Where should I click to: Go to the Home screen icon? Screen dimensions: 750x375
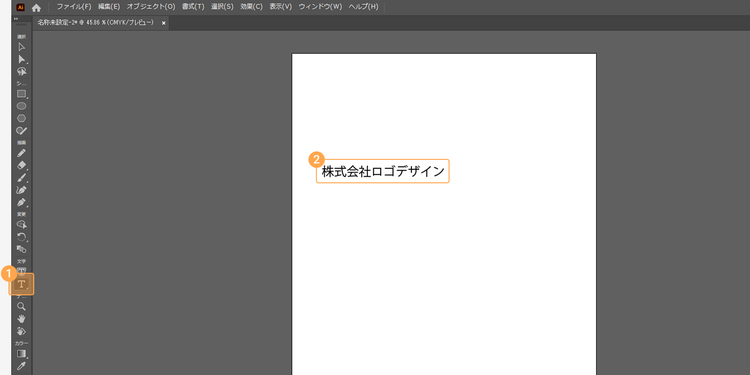point(36,8)
